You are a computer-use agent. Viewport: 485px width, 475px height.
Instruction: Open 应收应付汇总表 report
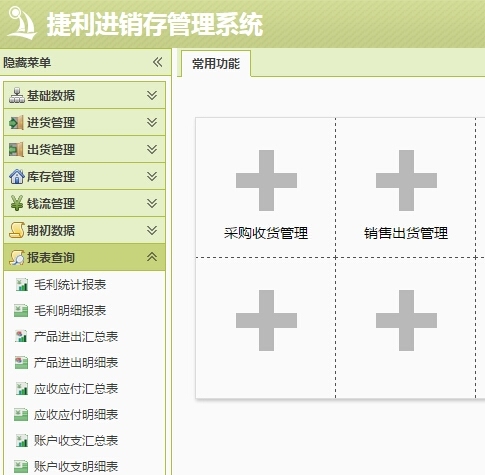click(76, 389)
